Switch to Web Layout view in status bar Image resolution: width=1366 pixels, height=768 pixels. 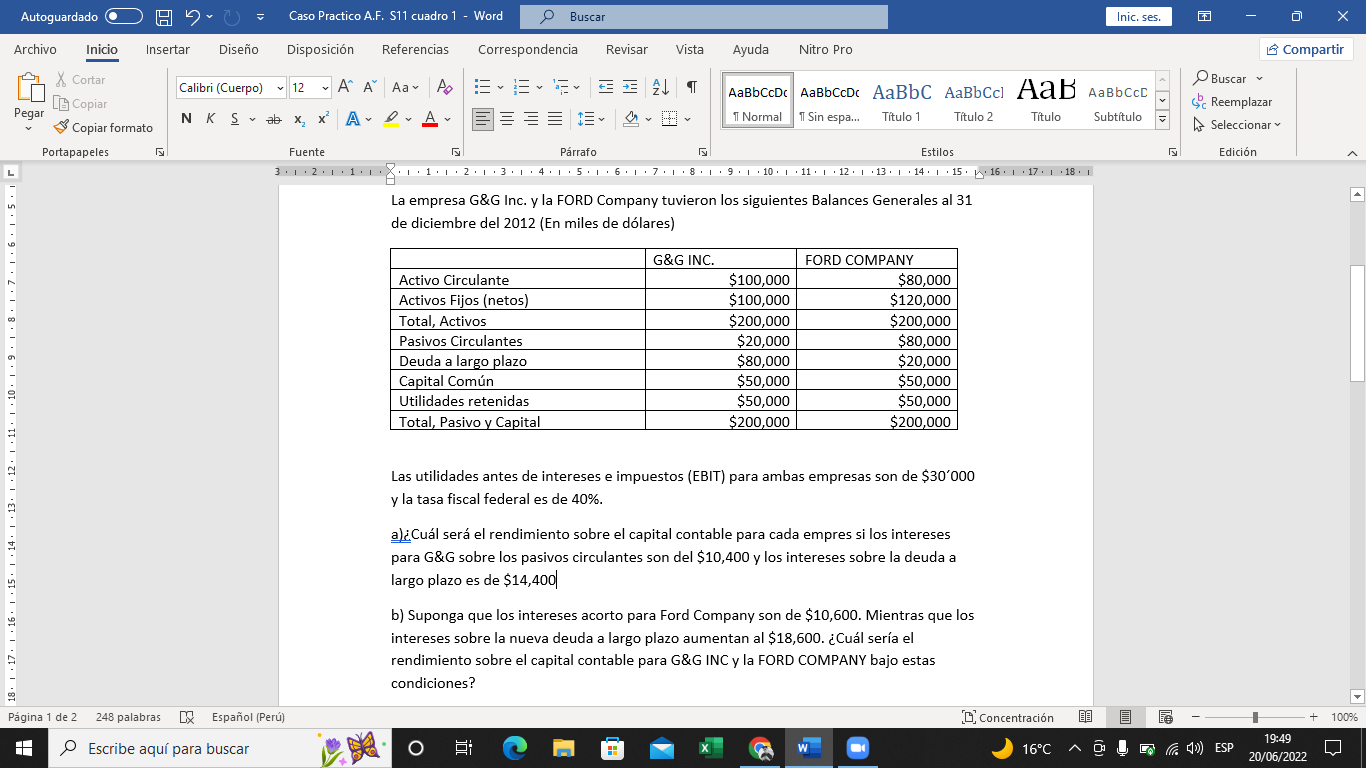[x=1165, y=717]
